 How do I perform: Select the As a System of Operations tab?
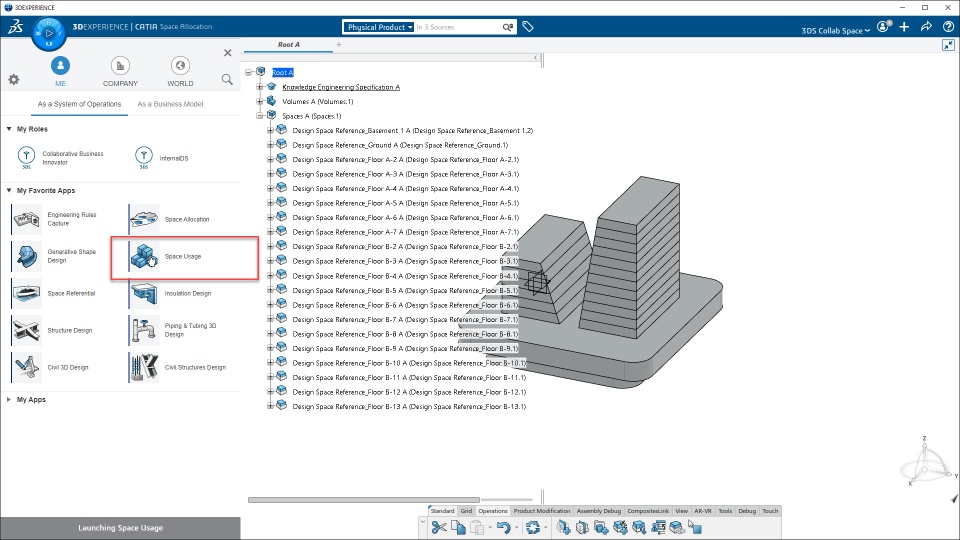(80, 104)
